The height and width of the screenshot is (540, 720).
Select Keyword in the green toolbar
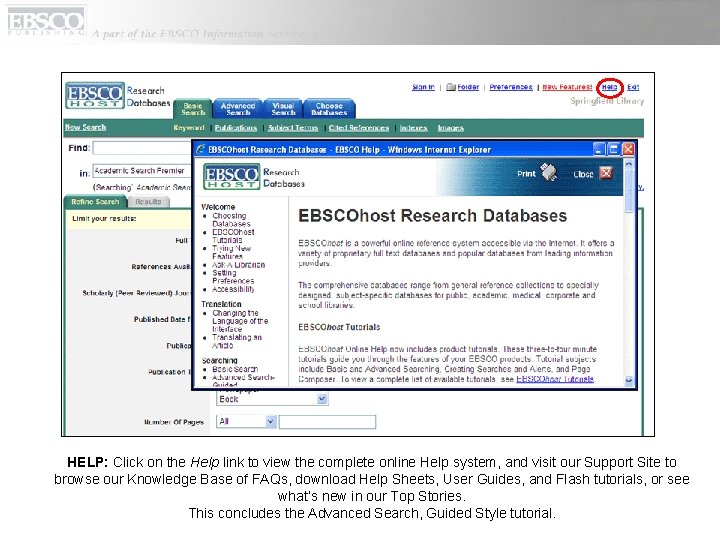[x=189, y=128]
